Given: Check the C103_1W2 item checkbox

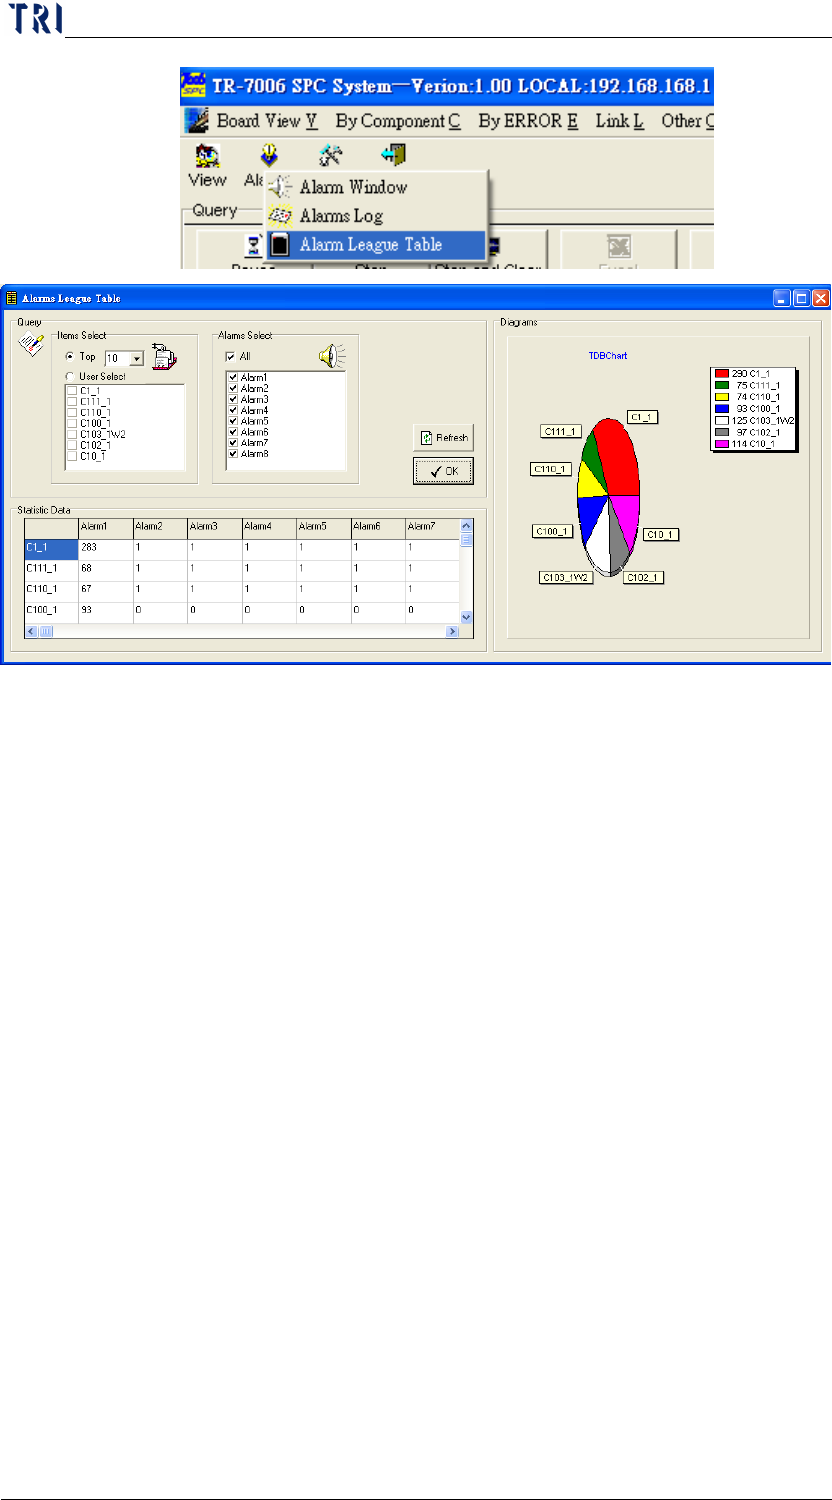Looking at the screenshot, I should pyautogui.click(x=72, y=434).
